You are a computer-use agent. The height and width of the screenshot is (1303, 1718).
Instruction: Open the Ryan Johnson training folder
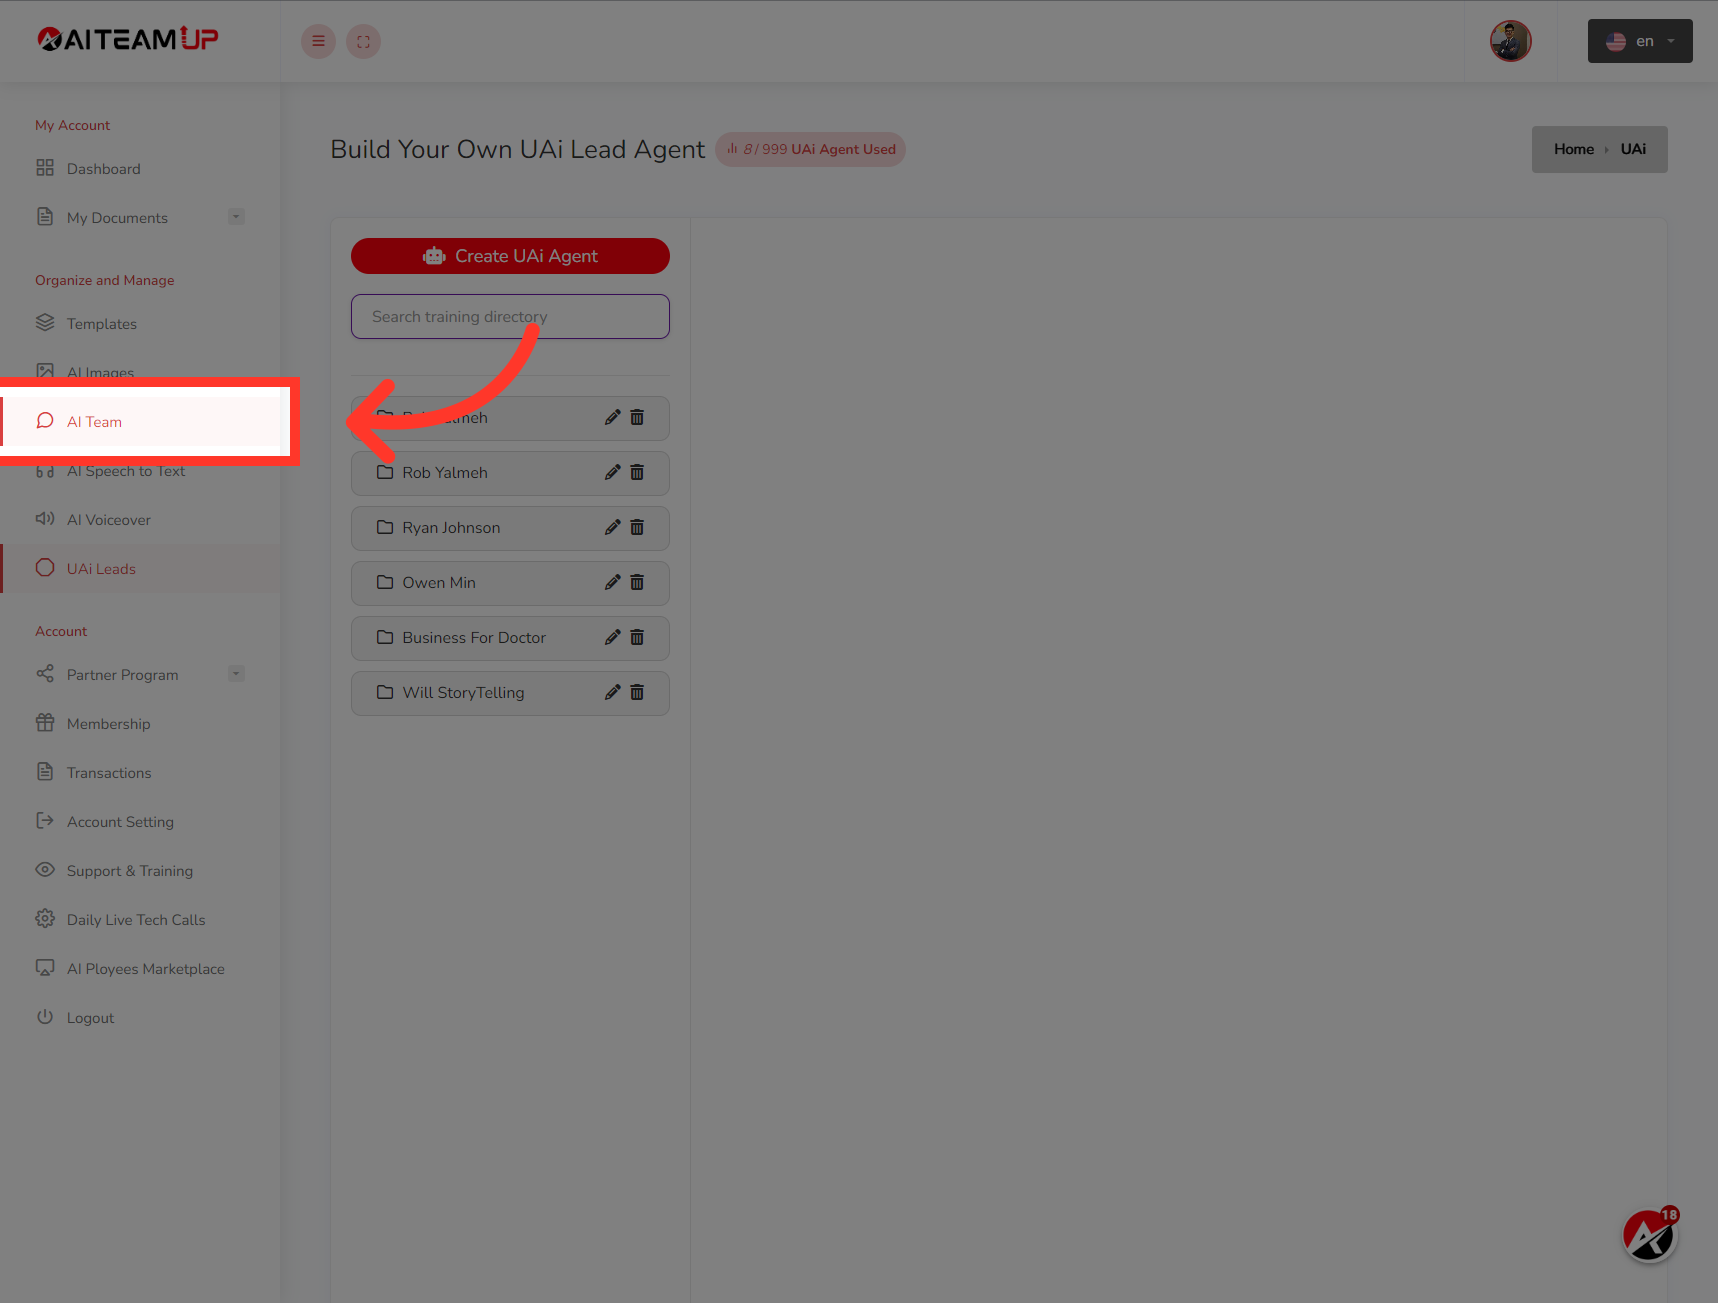pyautogui.click(x=510, y=528)
